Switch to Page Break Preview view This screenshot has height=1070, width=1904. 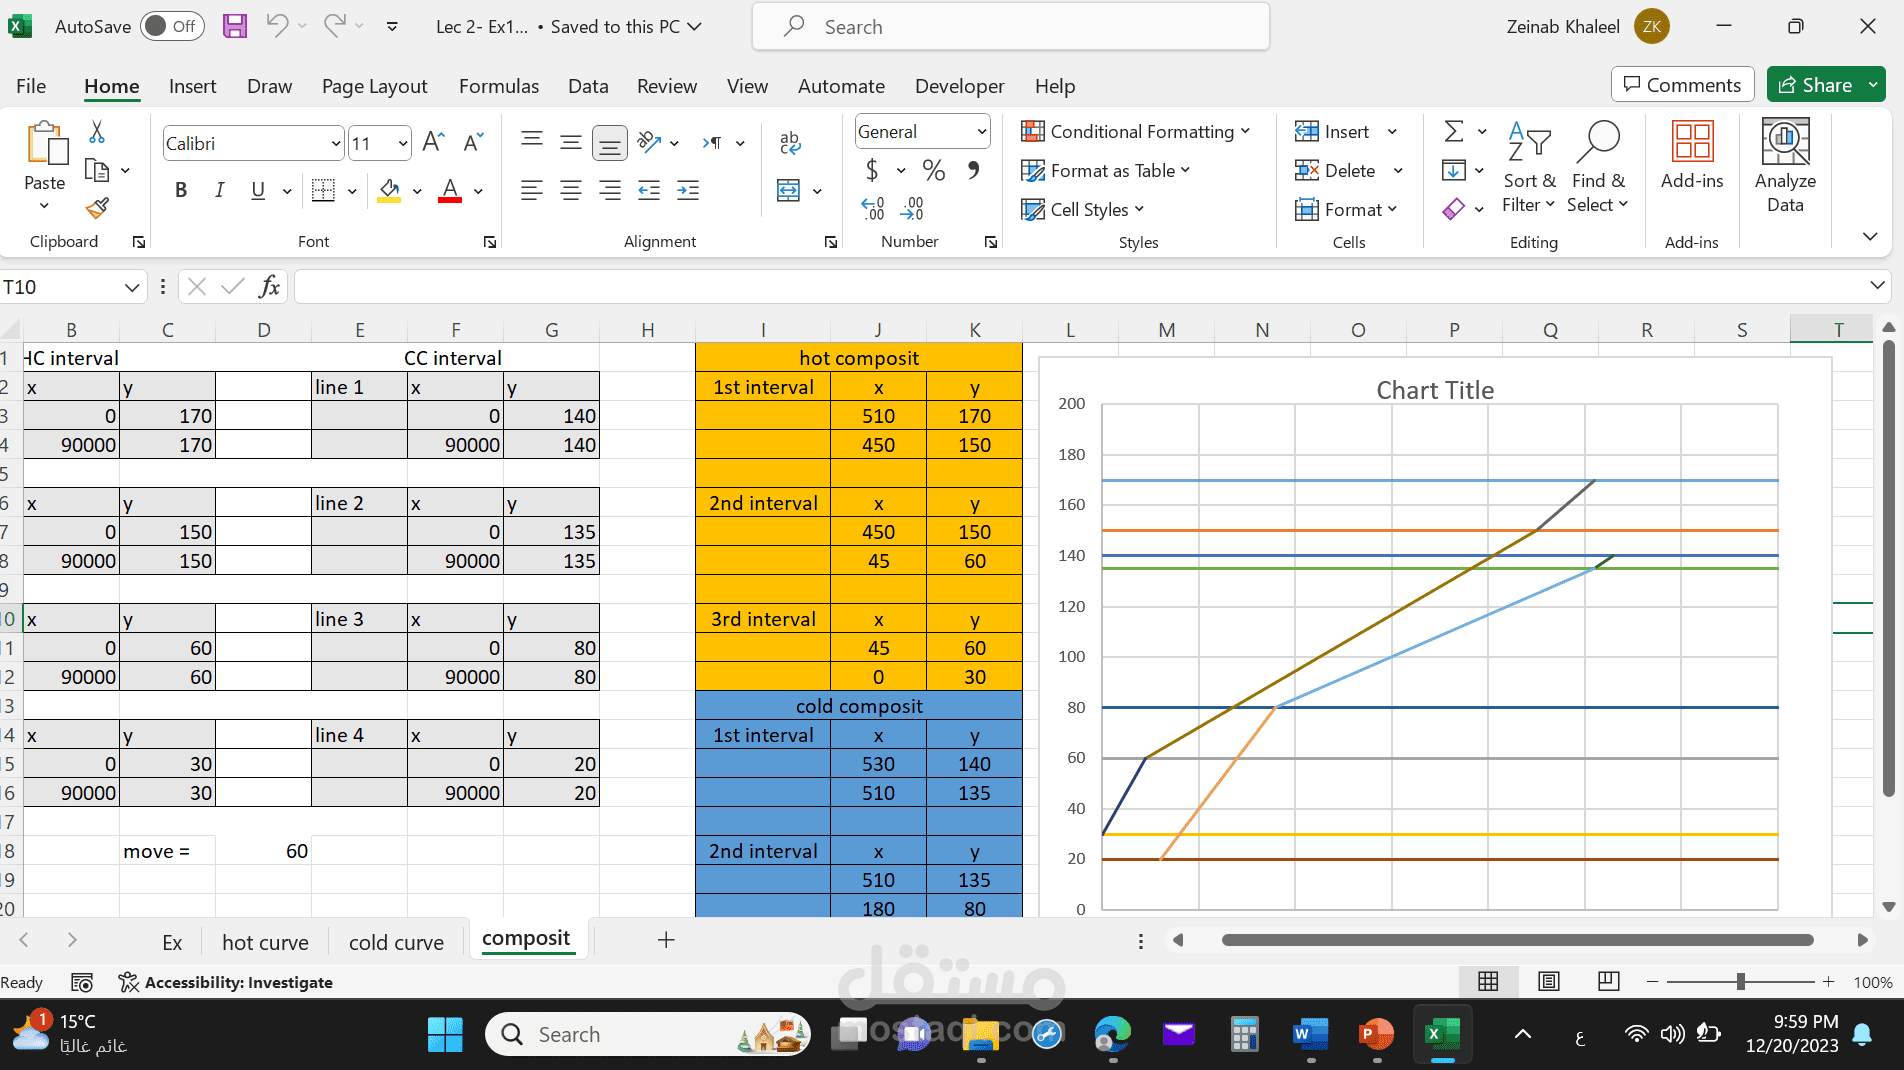tap(1609, 982)
